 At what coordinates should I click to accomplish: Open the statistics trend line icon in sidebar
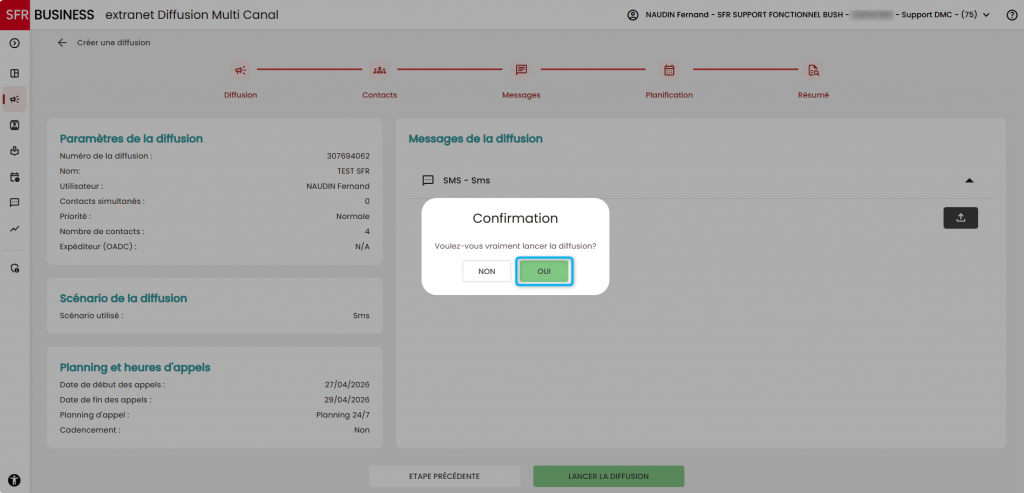coord(14,229)
